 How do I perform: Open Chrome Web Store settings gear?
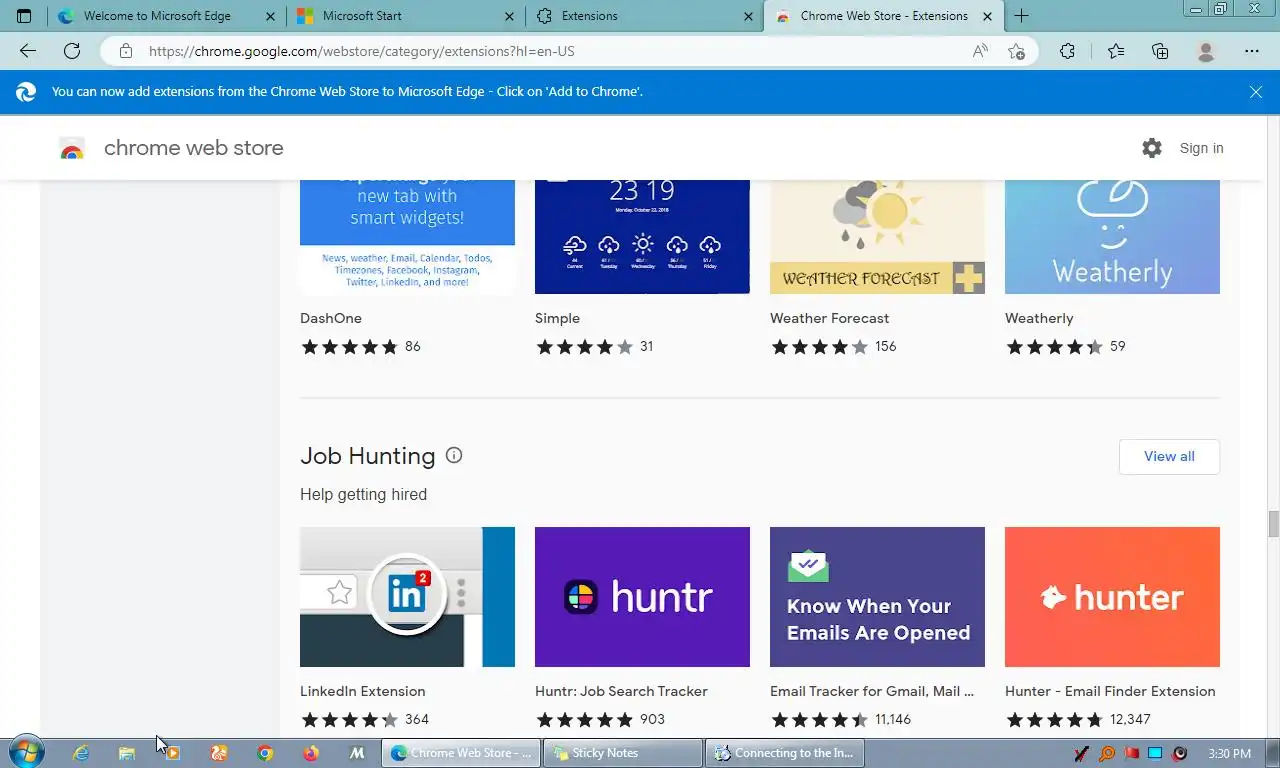1152,148
